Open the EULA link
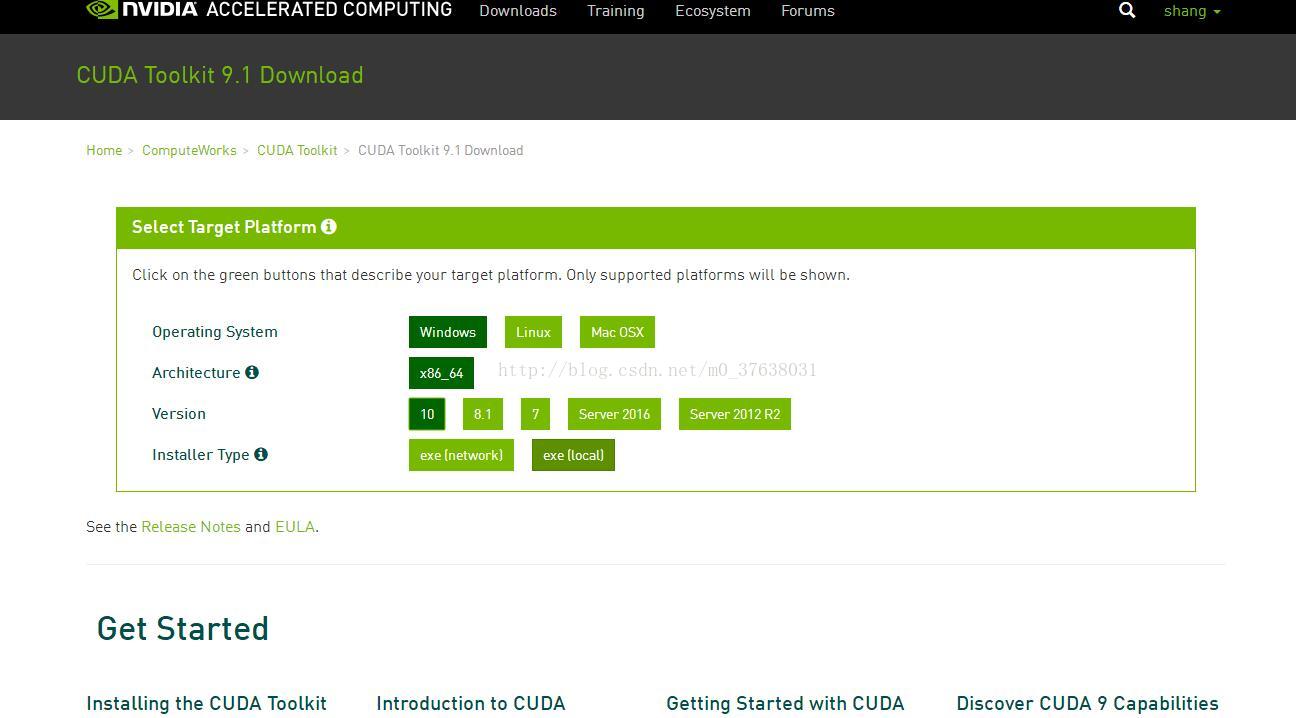 tap(295, 526)
